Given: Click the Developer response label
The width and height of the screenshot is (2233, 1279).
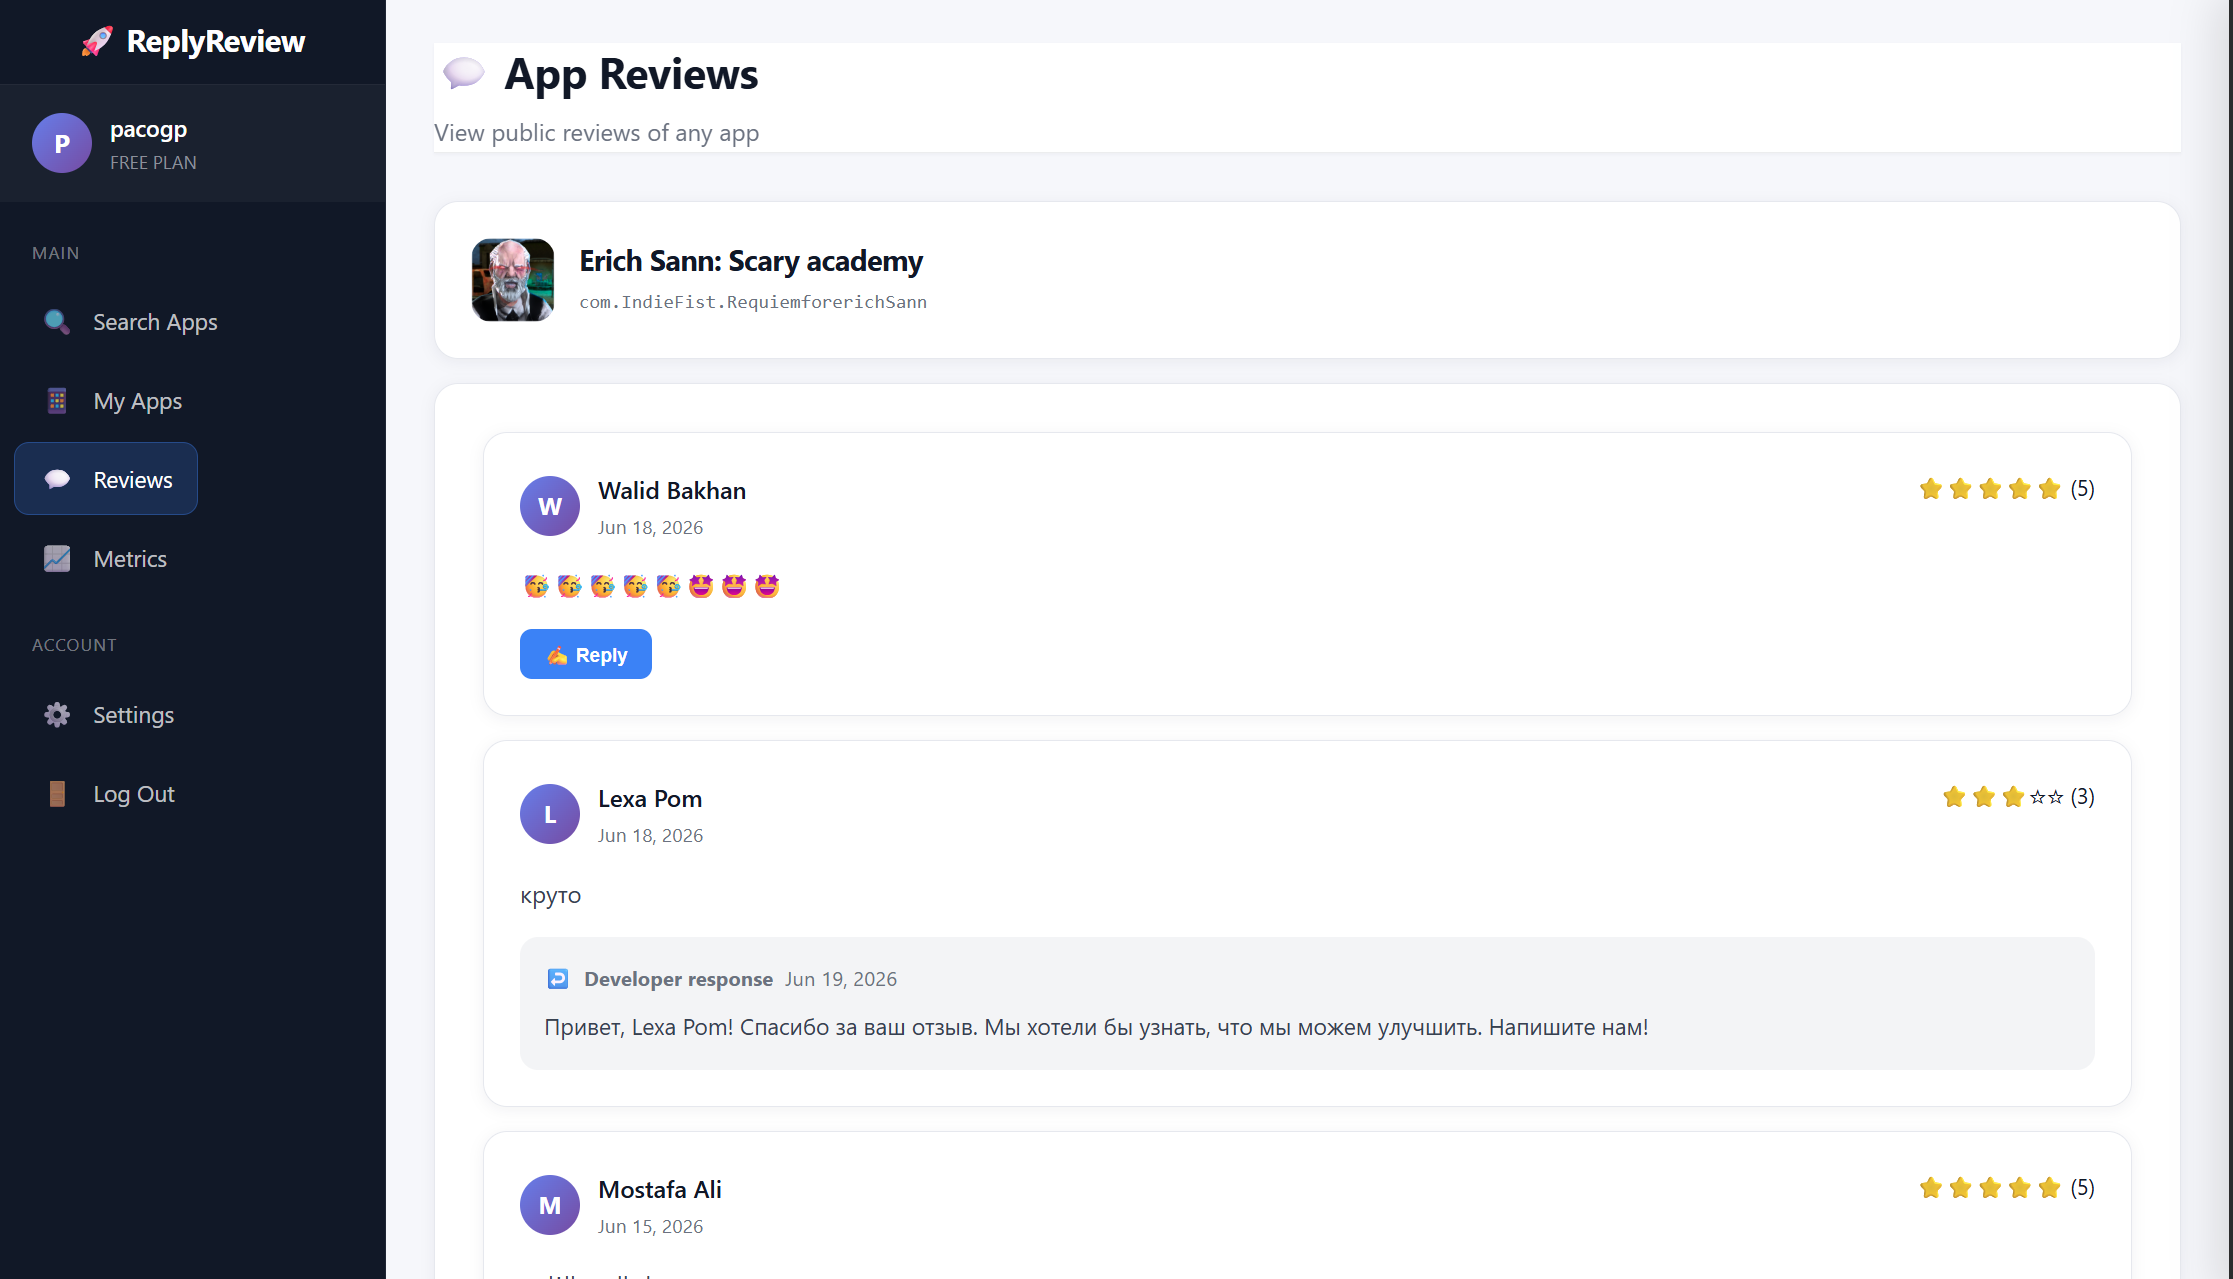Looking at the screenshot, I should (x=678, y=979).
